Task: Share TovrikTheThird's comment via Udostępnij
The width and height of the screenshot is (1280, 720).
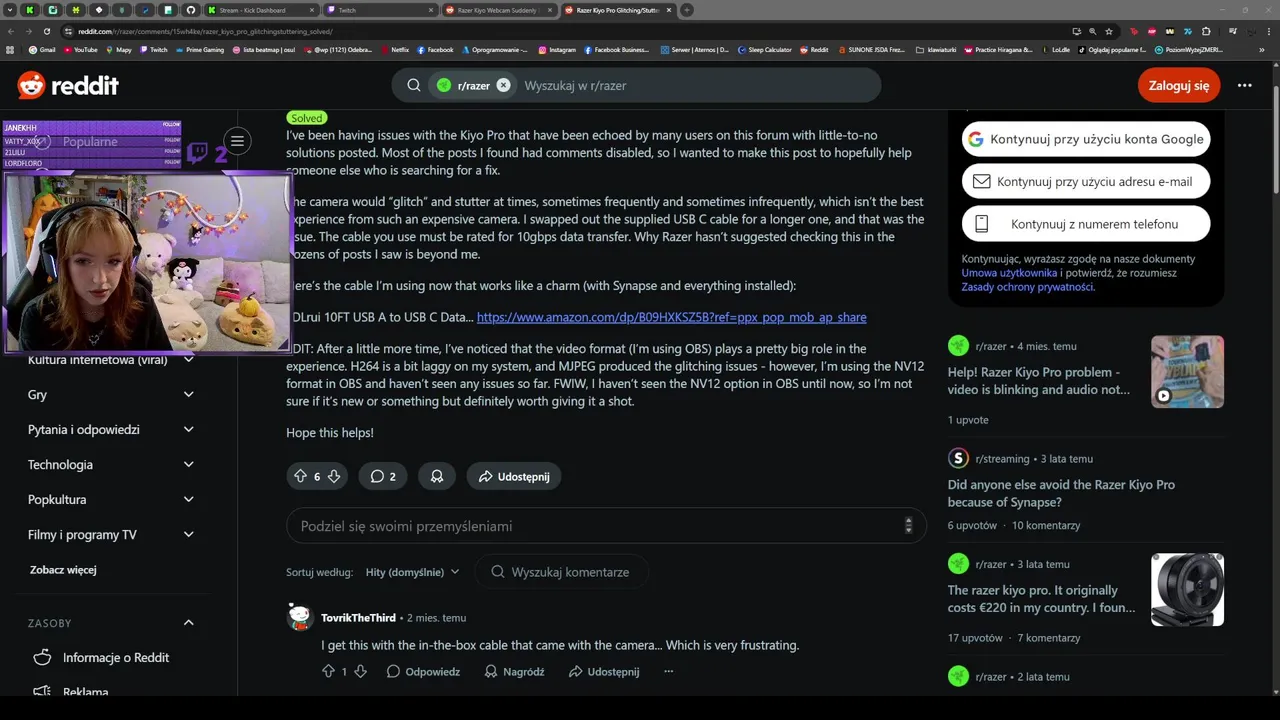Action: [604, 672]
